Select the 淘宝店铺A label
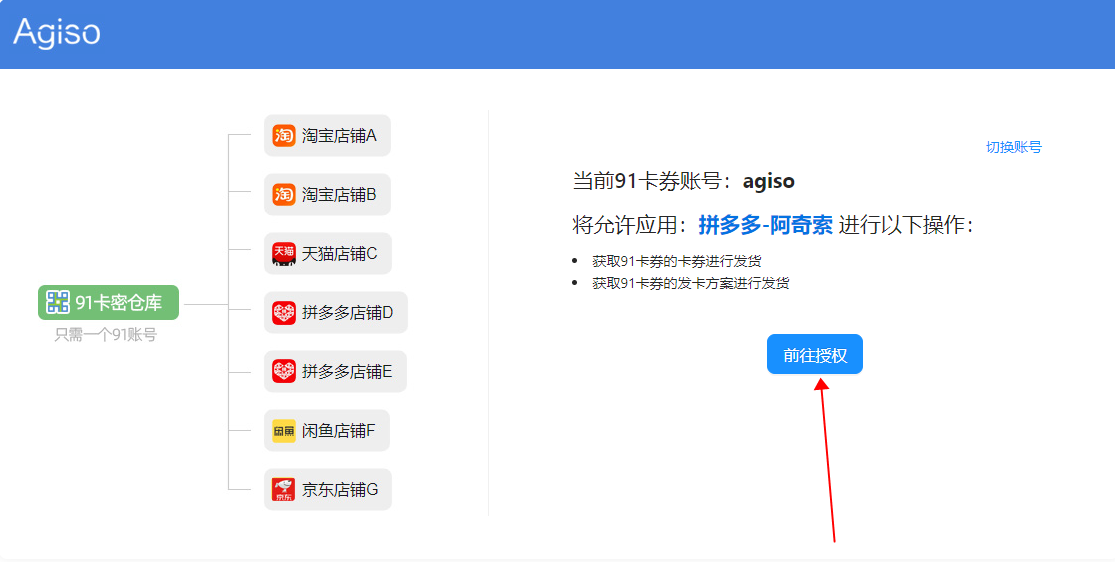This screenshot has height=562, width=1115. (339, 135)
